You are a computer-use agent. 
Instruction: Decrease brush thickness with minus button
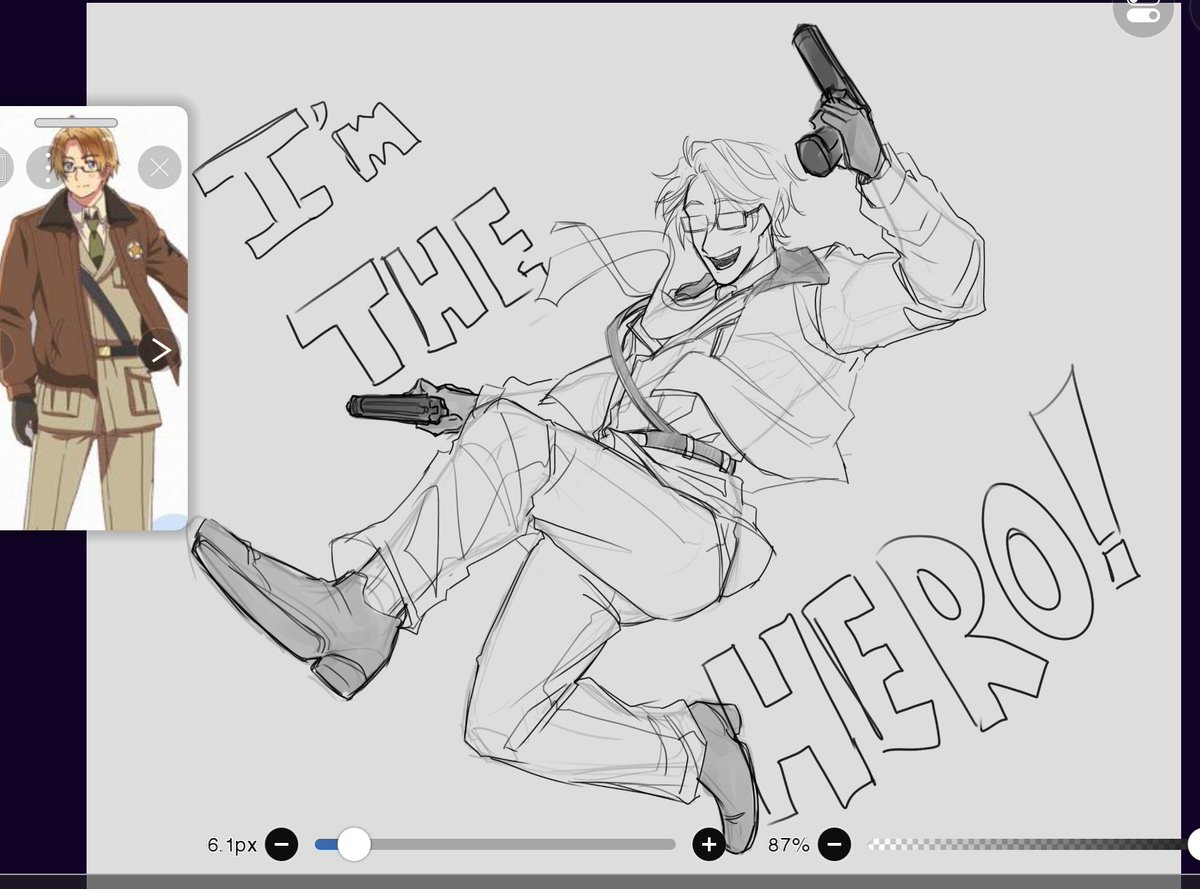point(282,844)
